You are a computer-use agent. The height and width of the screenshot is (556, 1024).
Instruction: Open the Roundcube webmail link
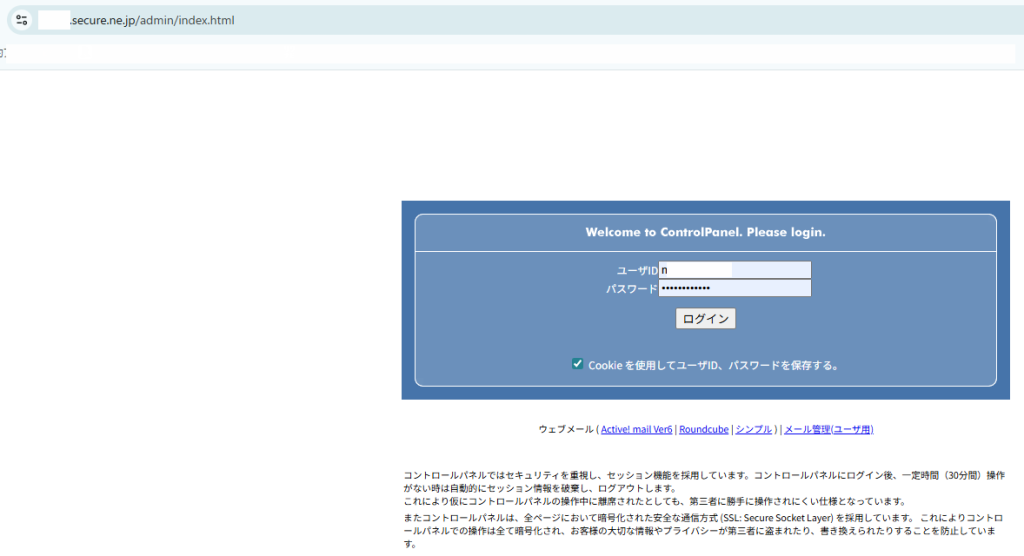pyautogui.click(x=703, y=429)
